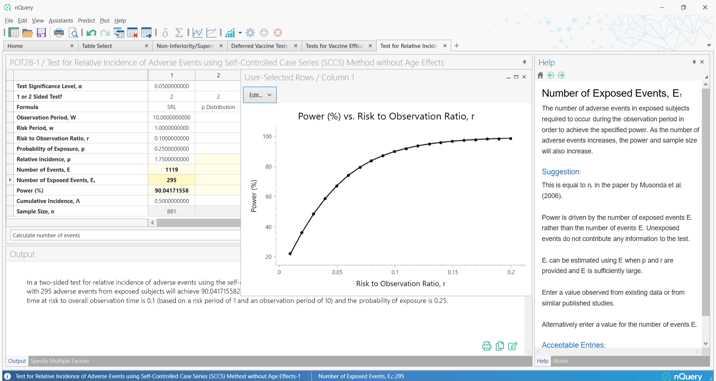This screenshot has height=381, width=716.
Task: Select the Output bottom tab
Action: point(17,361)
